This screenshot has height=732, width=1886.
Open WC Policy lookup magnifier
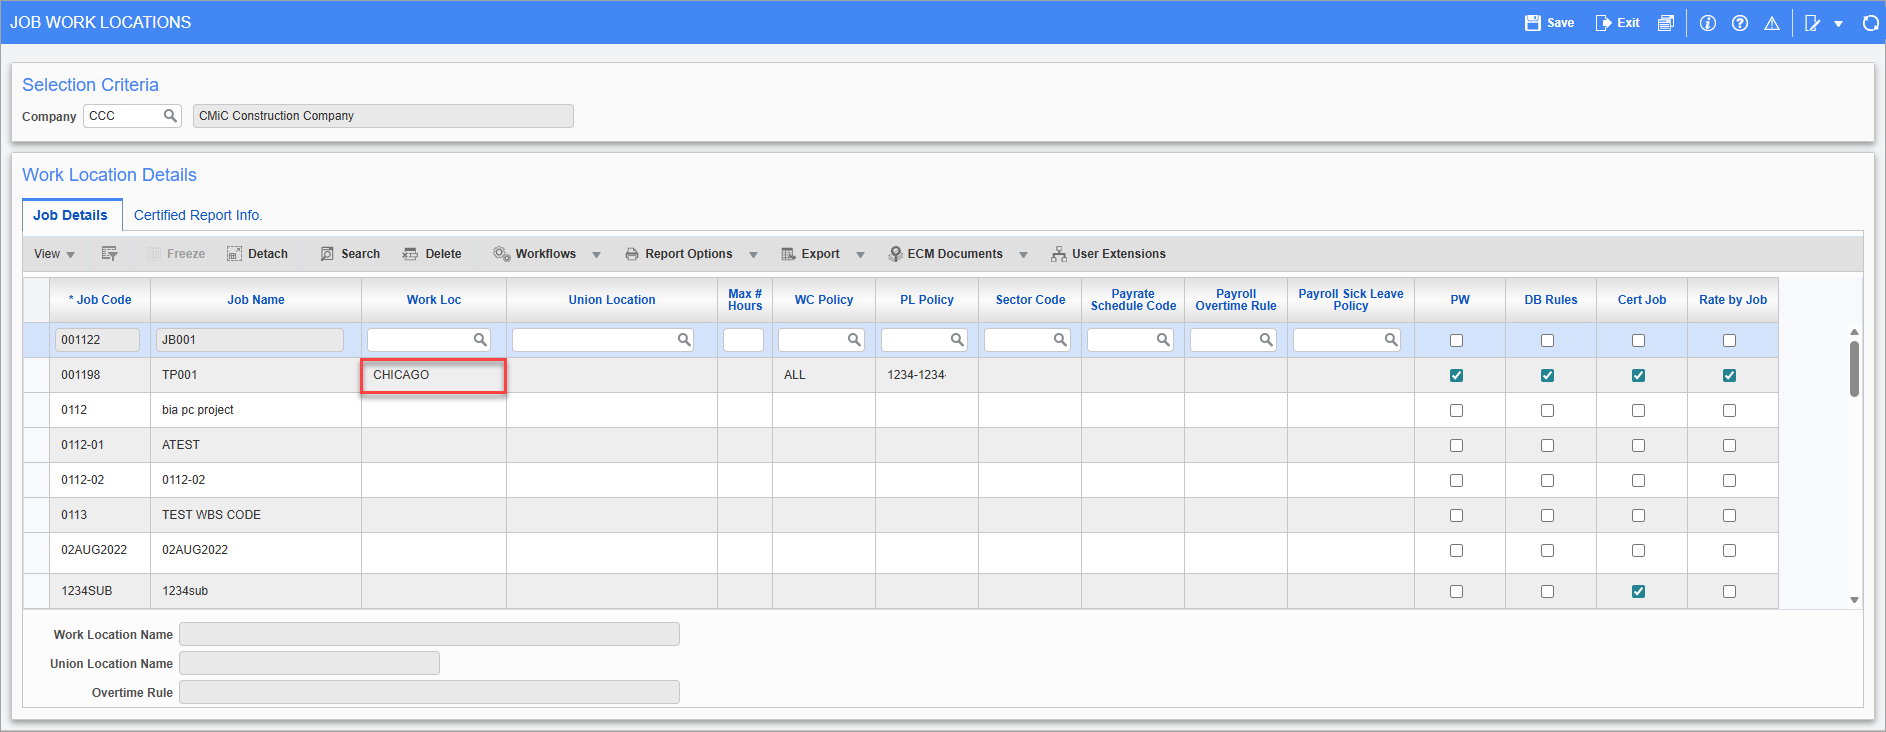click(x=854, y=340)
